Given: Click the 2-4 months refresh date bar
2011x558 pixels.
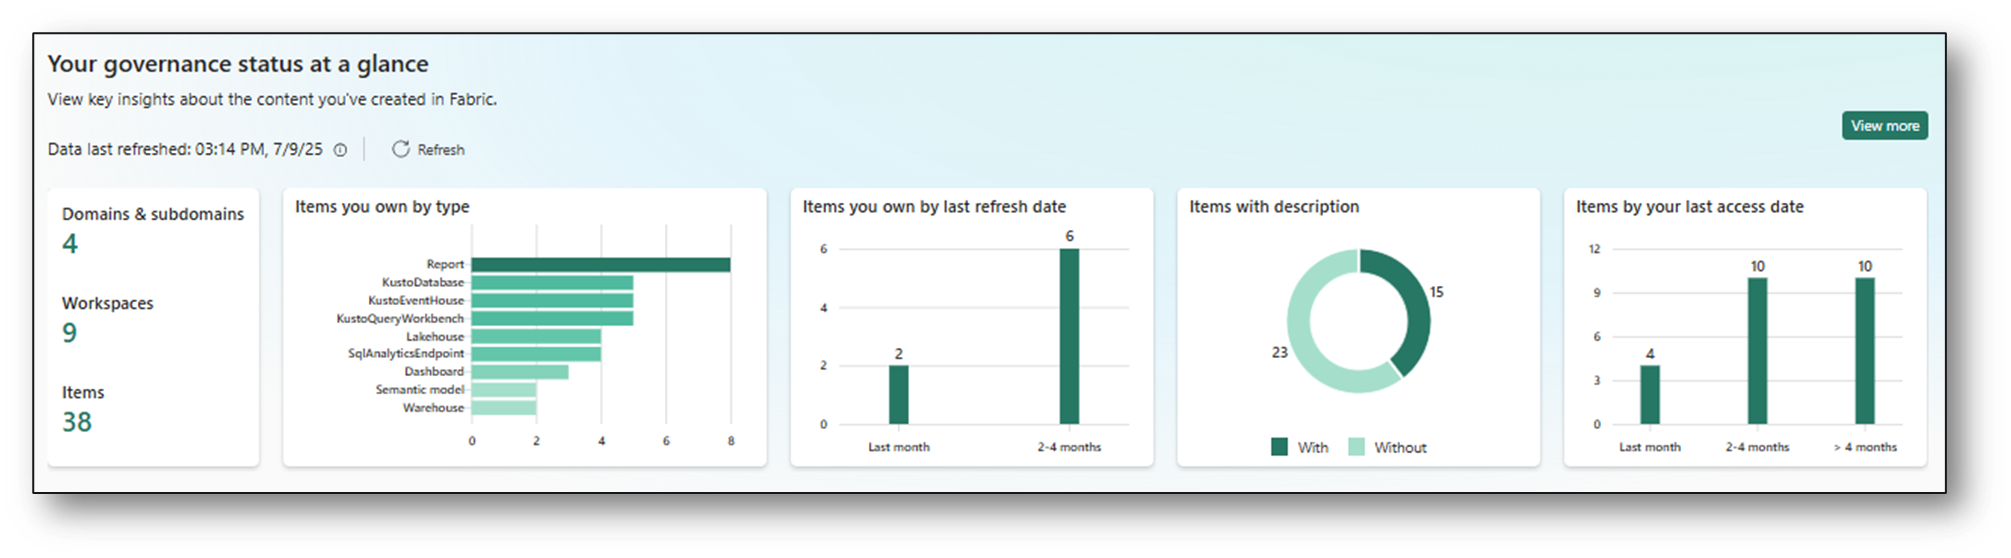Looking at the screenshot, I should 1069,337.
